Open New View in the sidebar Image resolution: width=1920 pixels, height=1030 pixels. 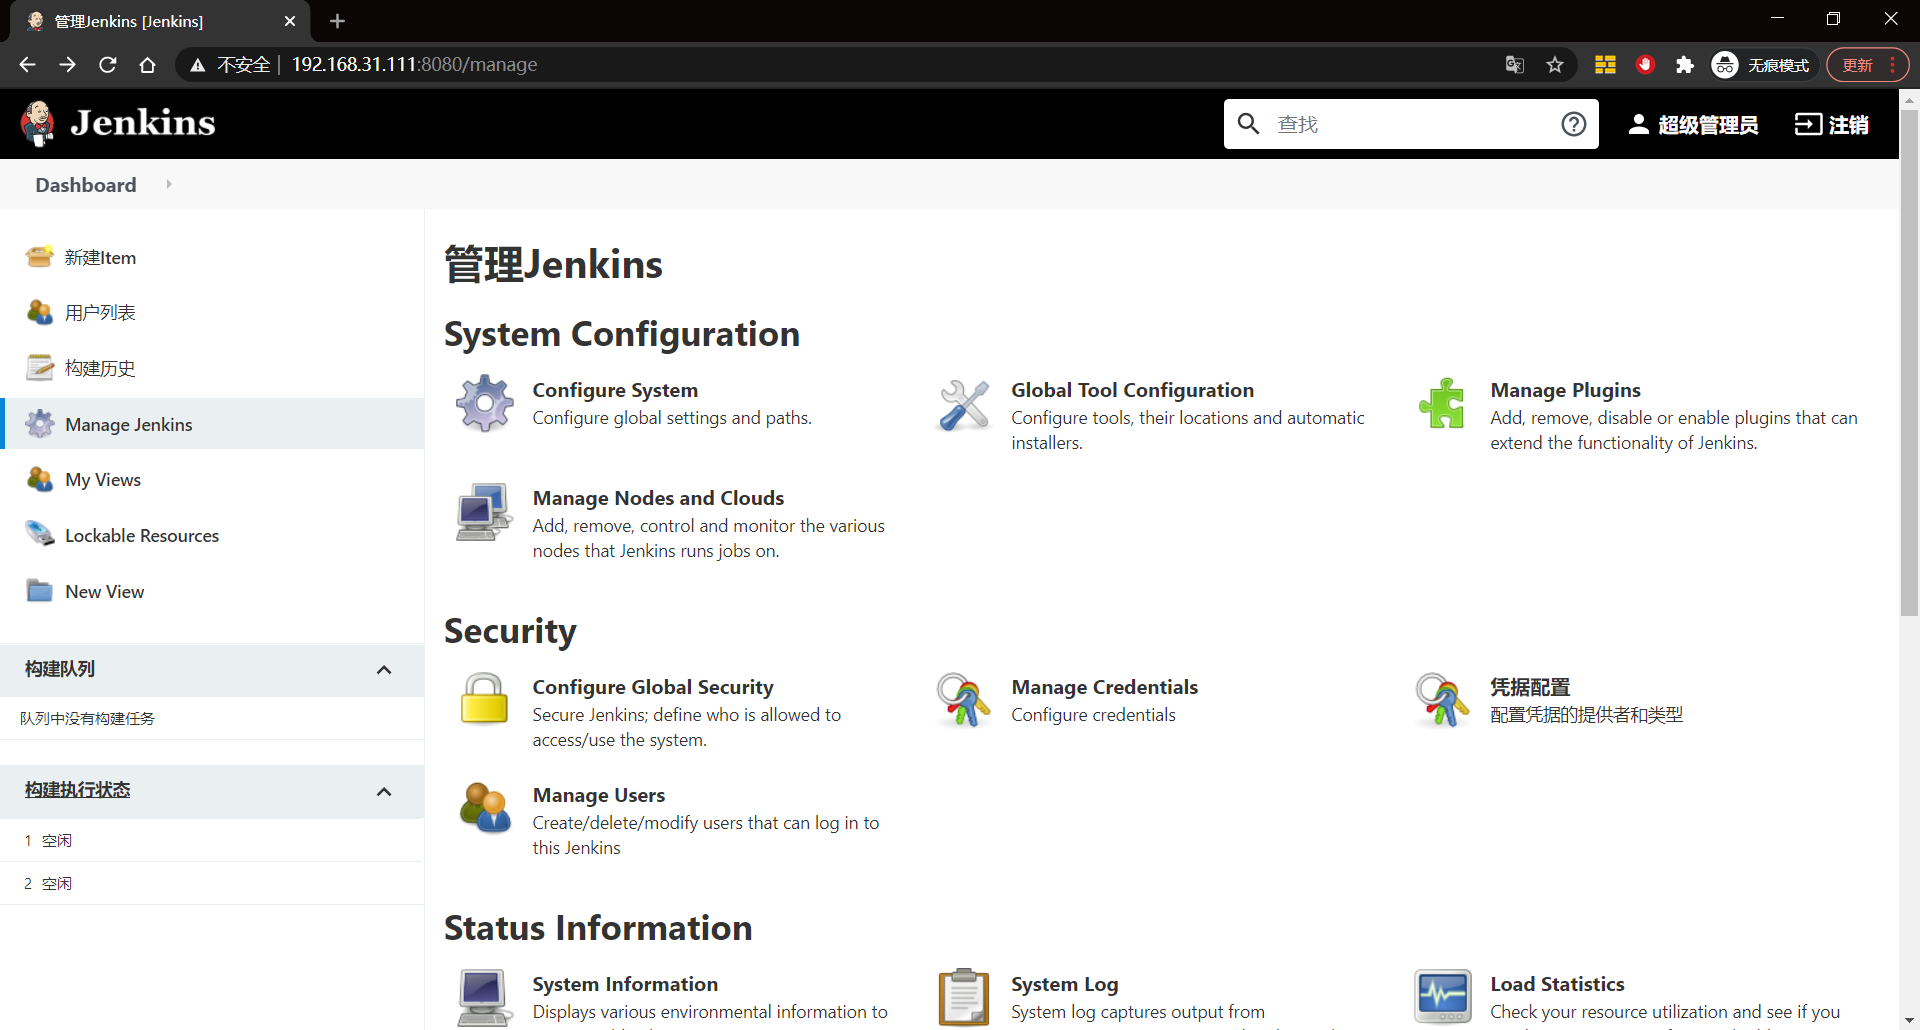click(x=105, y=591)
